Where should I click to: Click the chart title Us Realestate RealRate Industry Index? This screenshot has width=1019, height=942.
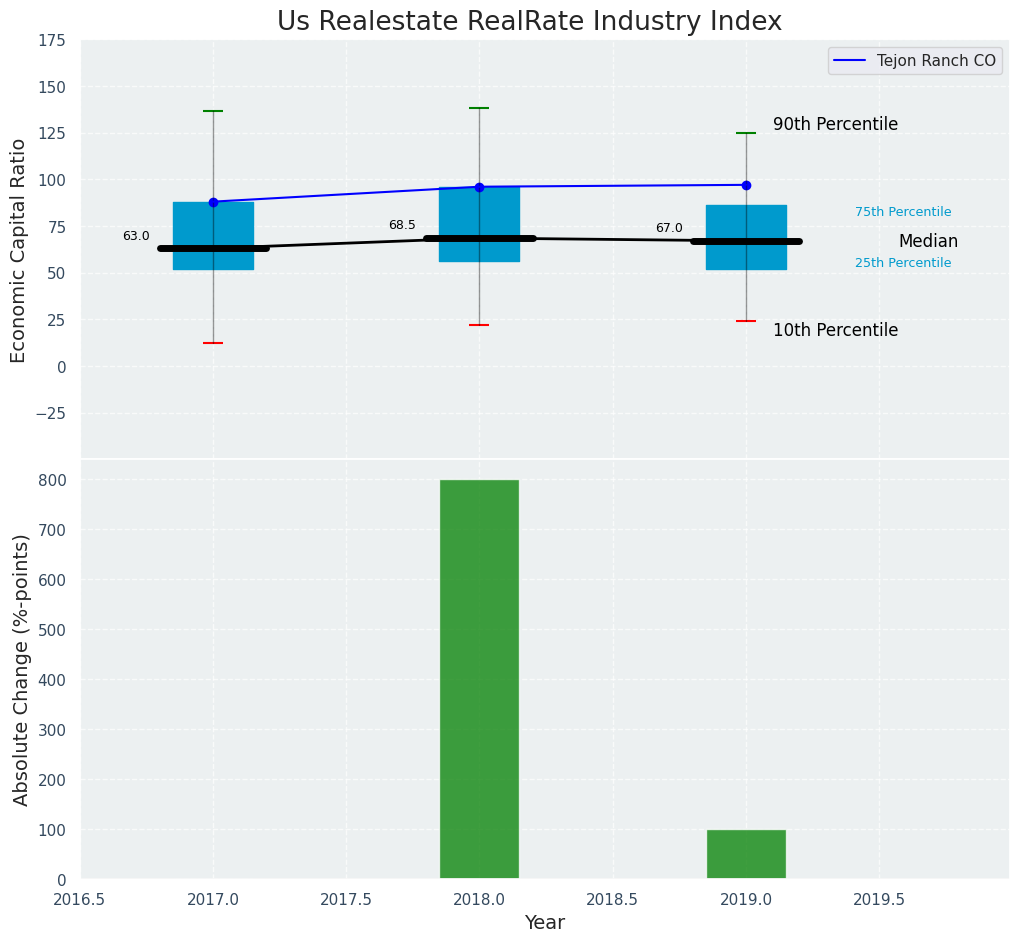[529, 21]
